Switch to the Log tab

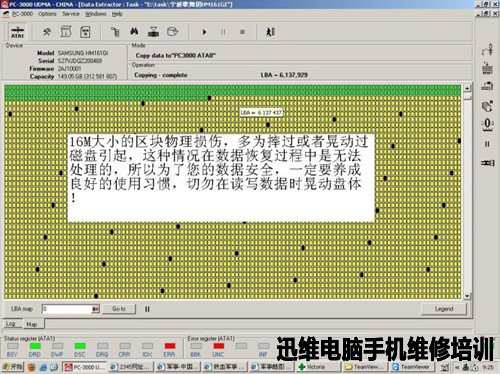tap(11, 324)
